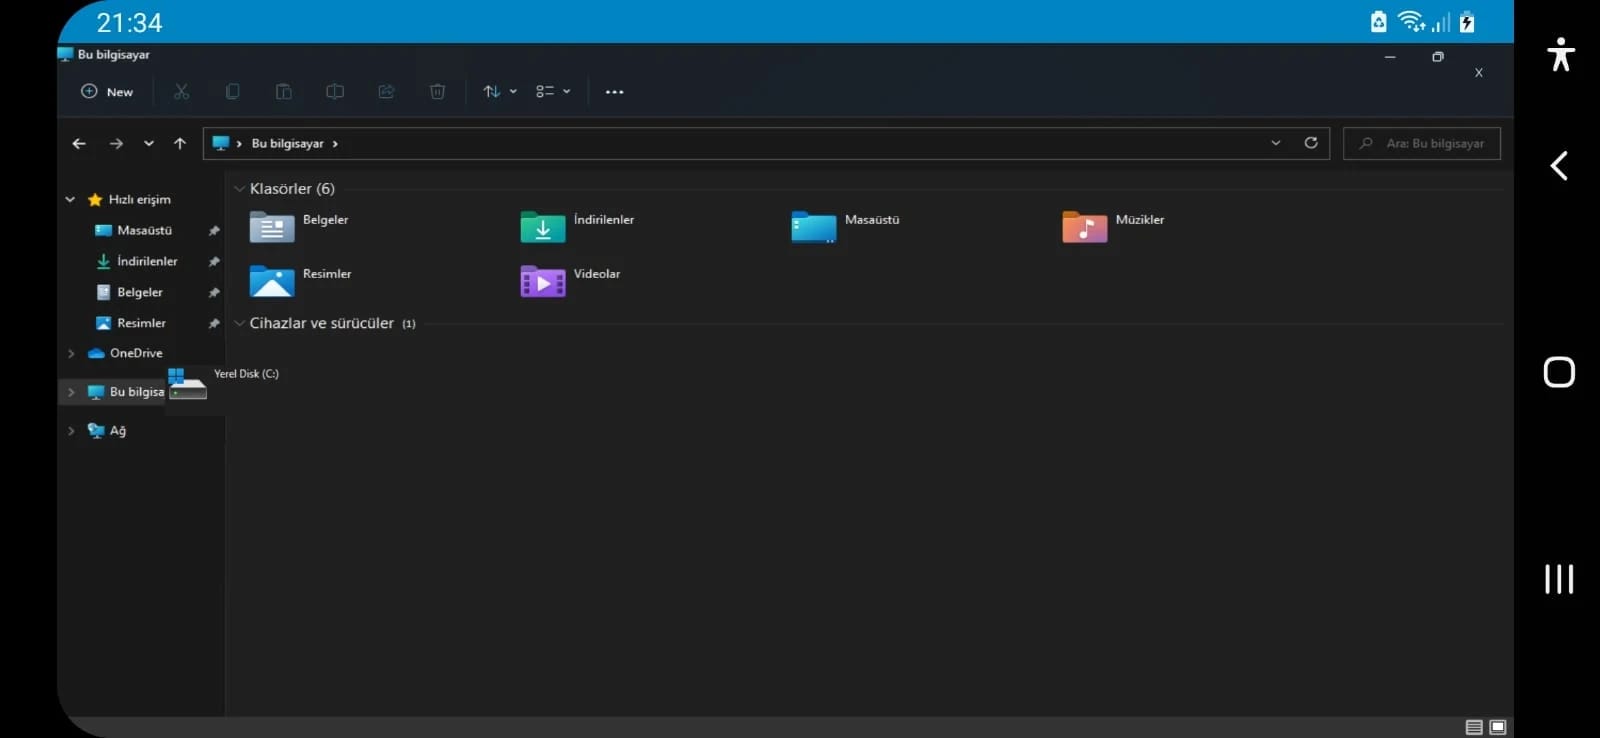
Task: Click pin icon next to sidebar İndirilenler
Action: tap(213, 262)
